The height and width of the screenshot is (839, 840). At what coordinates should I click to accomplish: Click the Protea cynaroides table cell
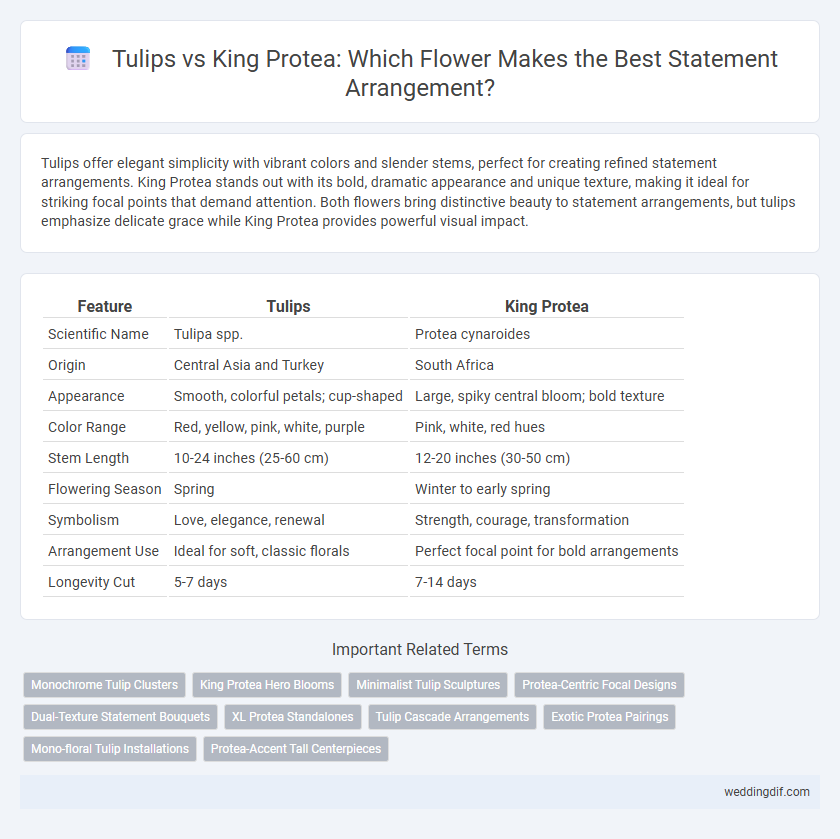(472, 334)
